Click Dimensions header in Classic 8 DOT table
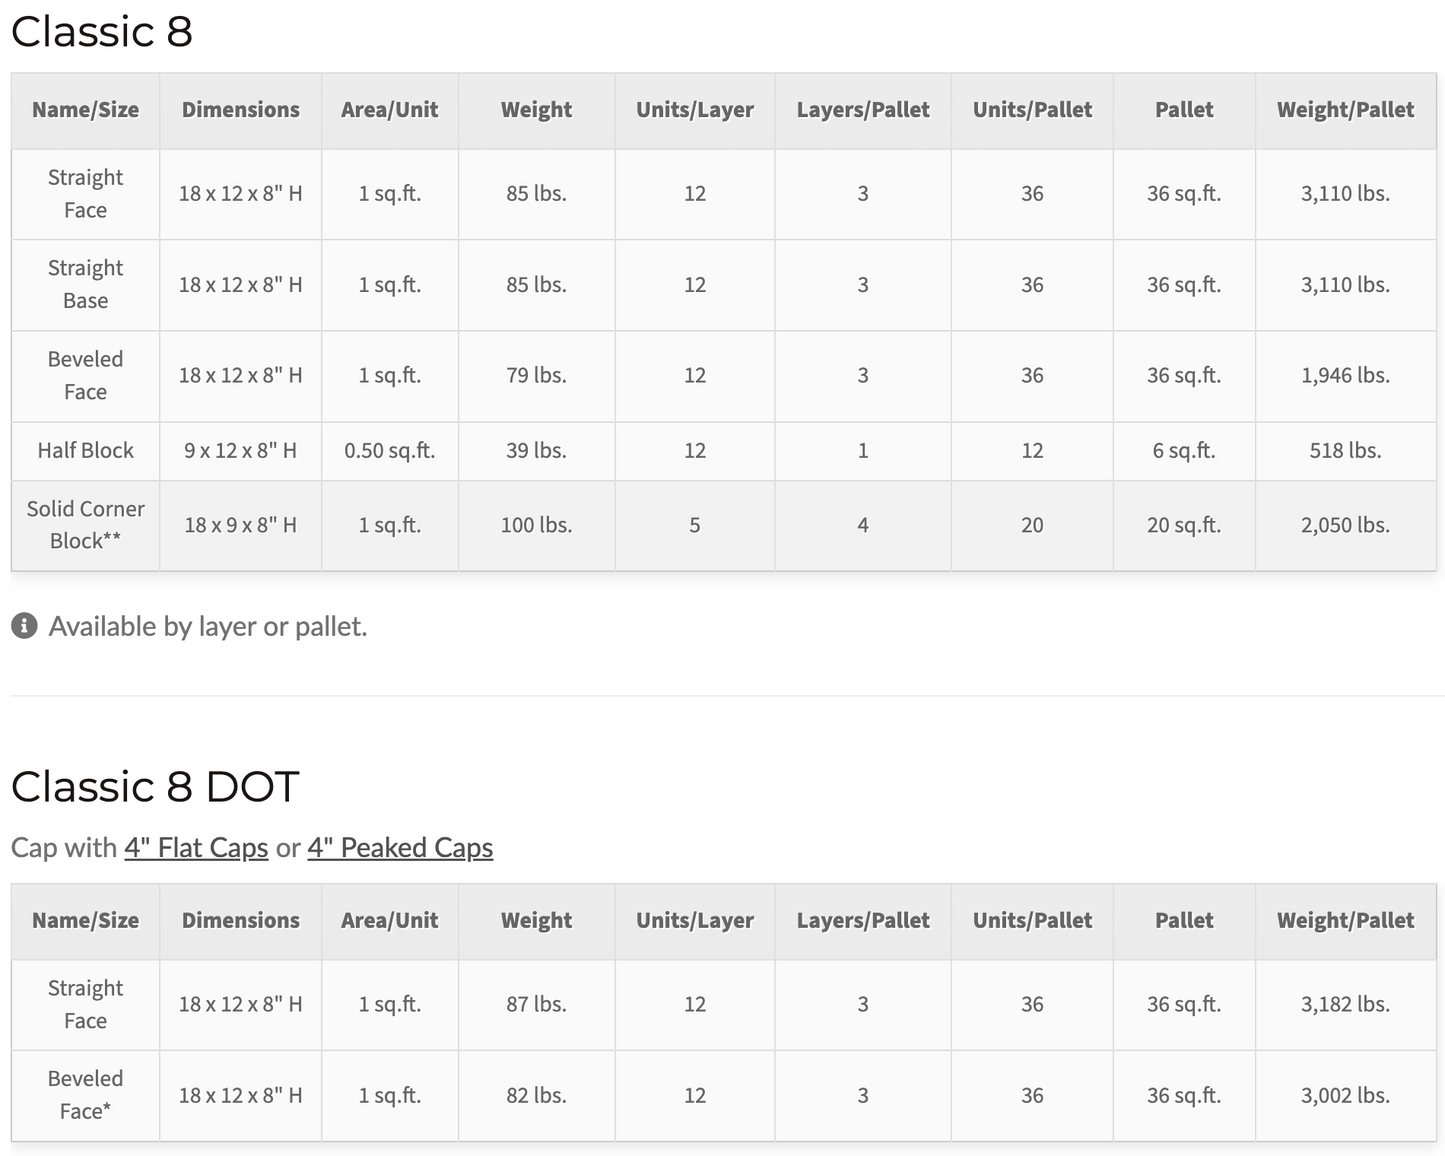 coord(240,921)
